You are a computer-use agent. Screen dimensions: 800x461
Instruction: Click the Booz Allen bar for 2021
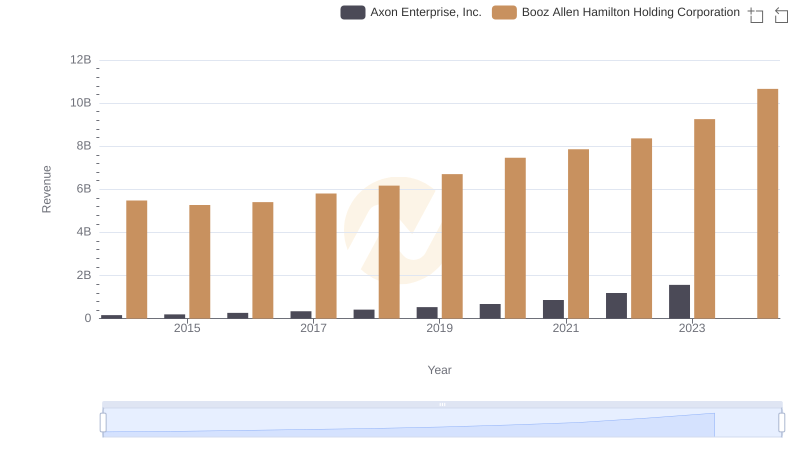pos(578,234)
